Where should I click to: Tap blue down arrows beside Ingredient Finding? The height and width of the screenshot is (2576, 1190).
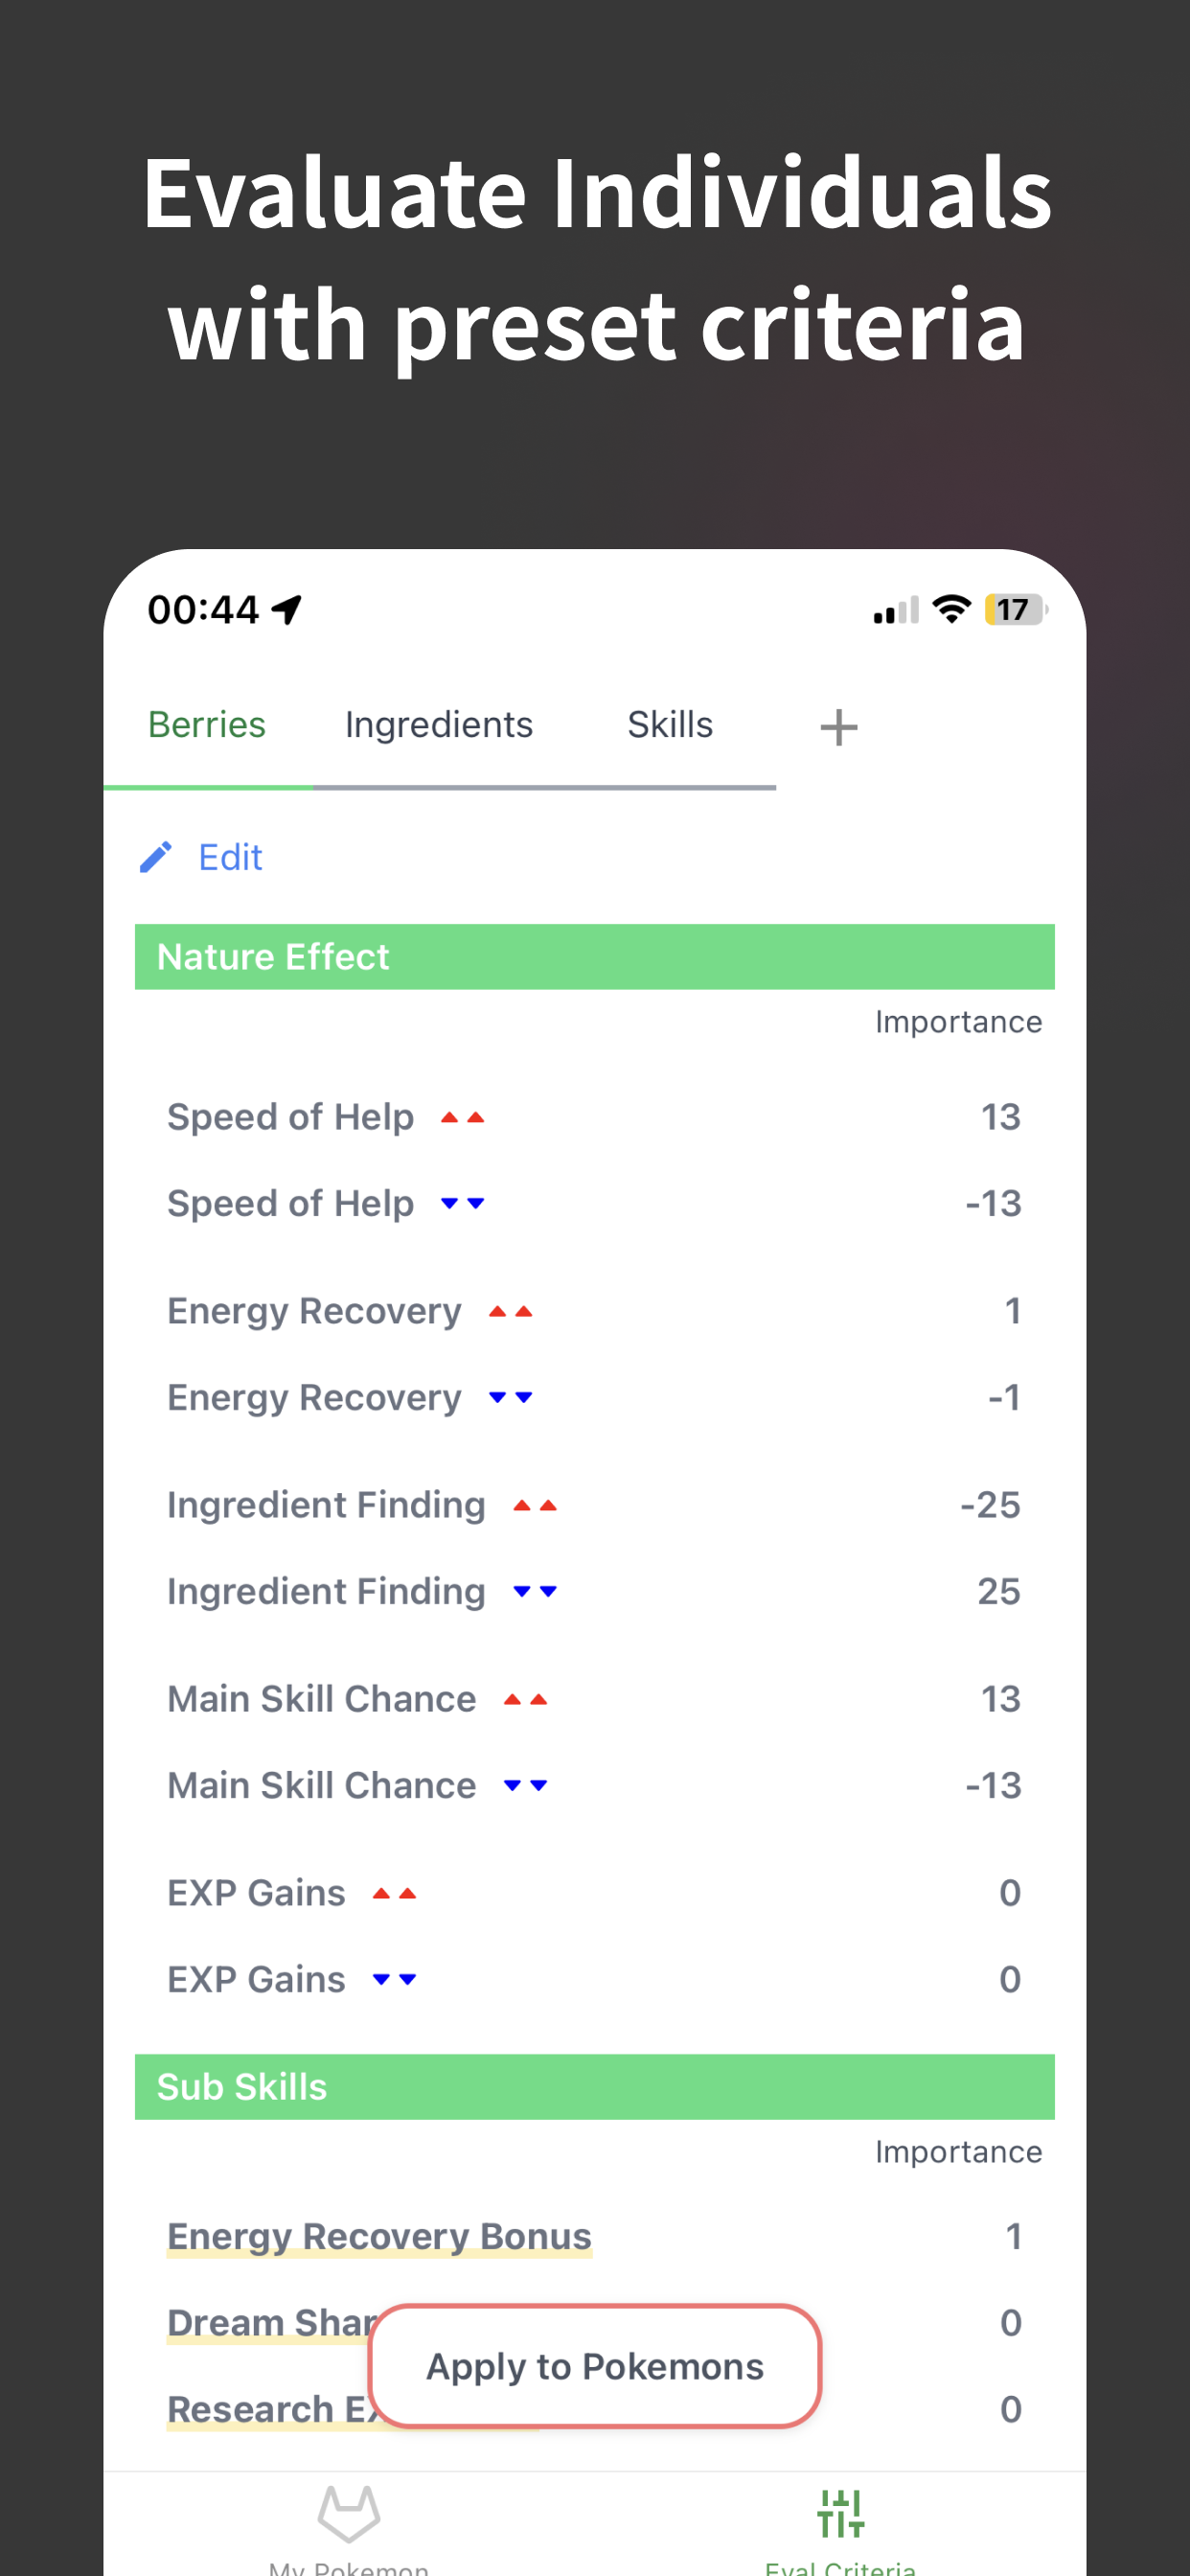coord(535,1591)
